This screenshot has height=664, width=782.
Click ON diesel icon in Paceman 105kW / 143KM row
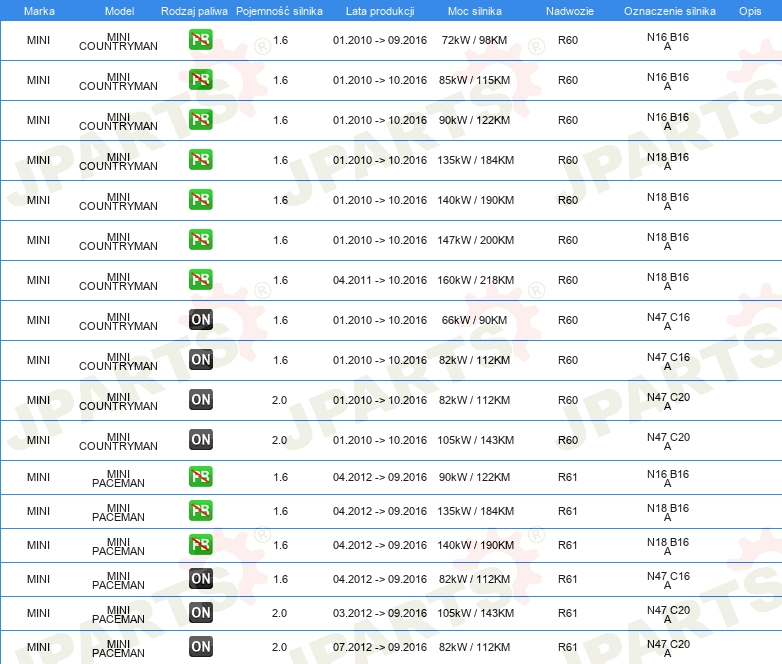tap(200, 613)
